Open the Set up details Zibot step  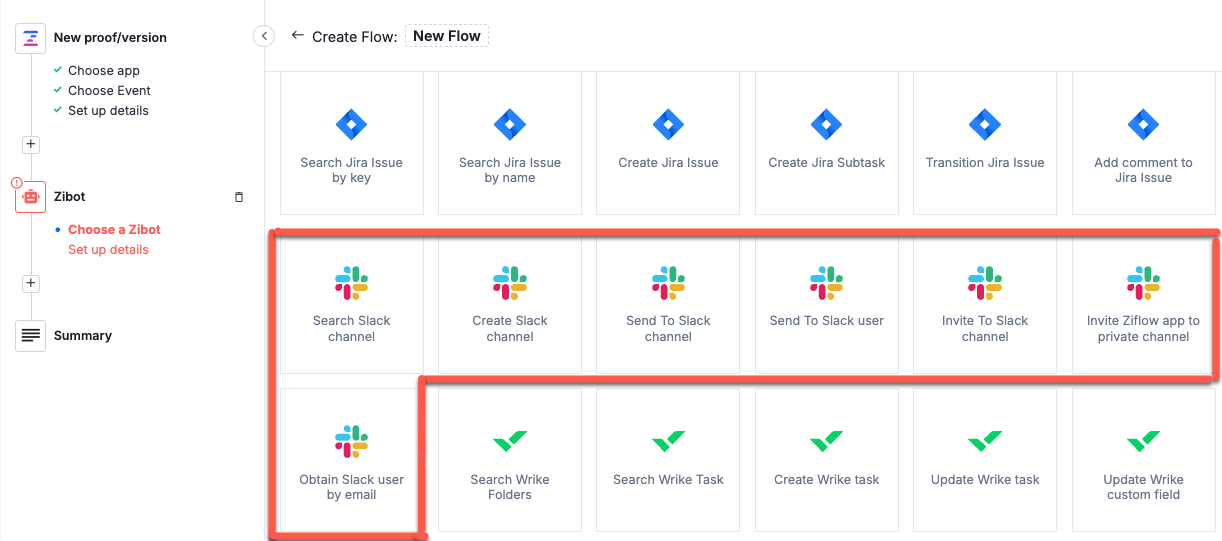click(x=108, y=250)
